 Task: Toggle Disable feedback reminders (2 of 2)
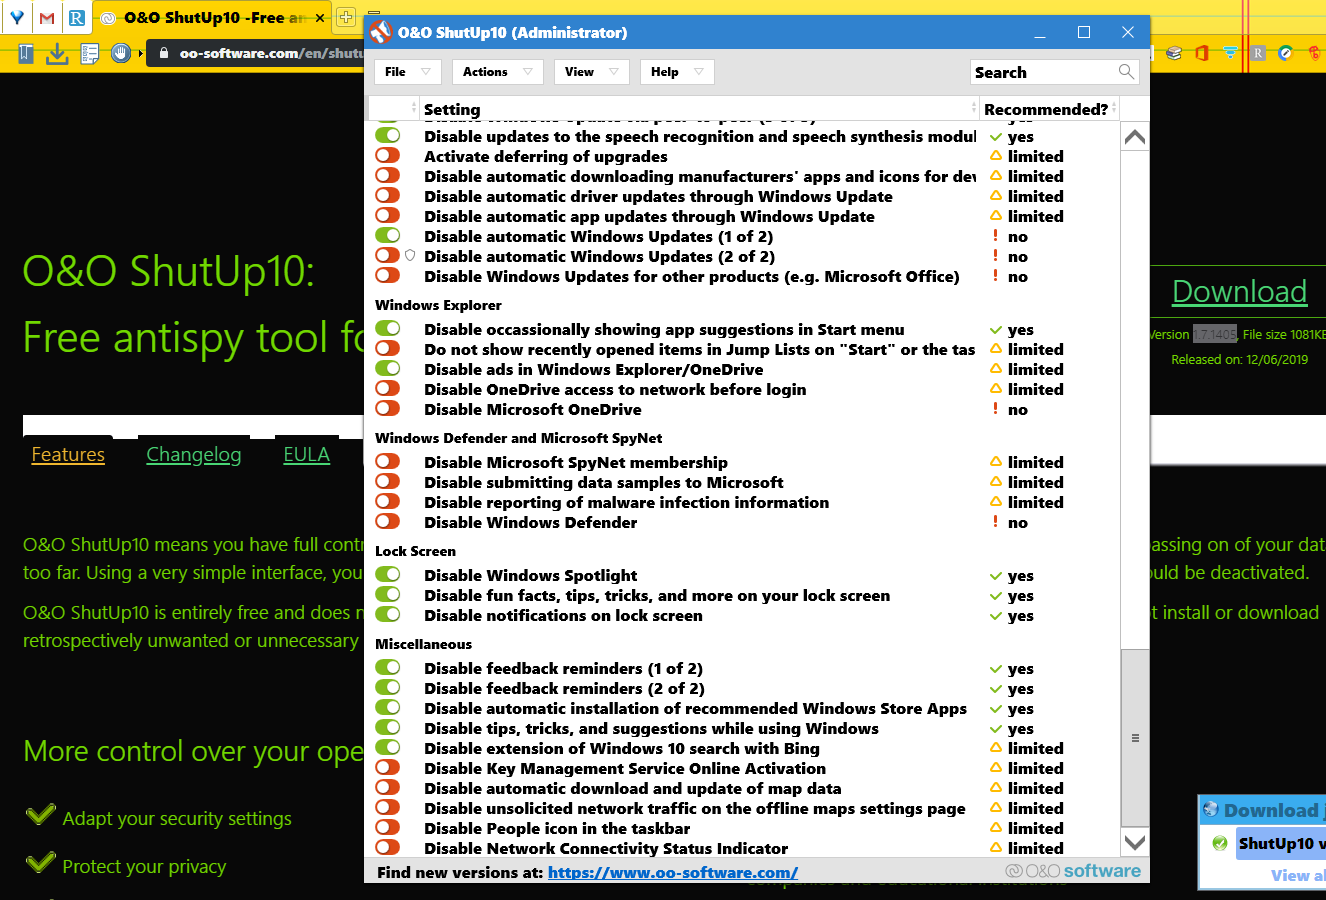(387, 687)
